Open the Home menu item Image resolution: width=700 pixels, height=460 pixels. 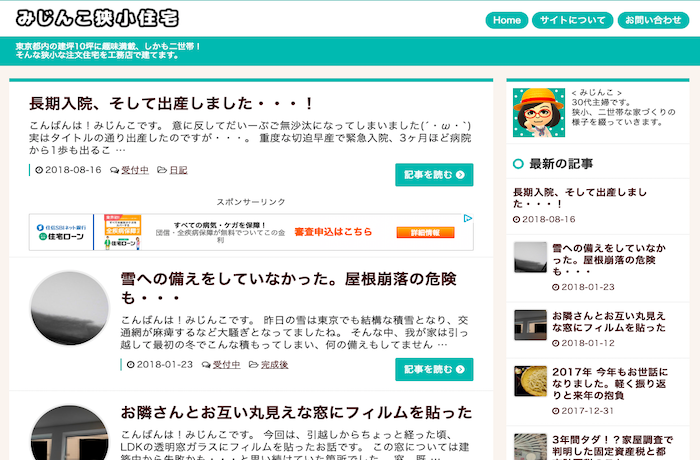(x=507, y=20)
